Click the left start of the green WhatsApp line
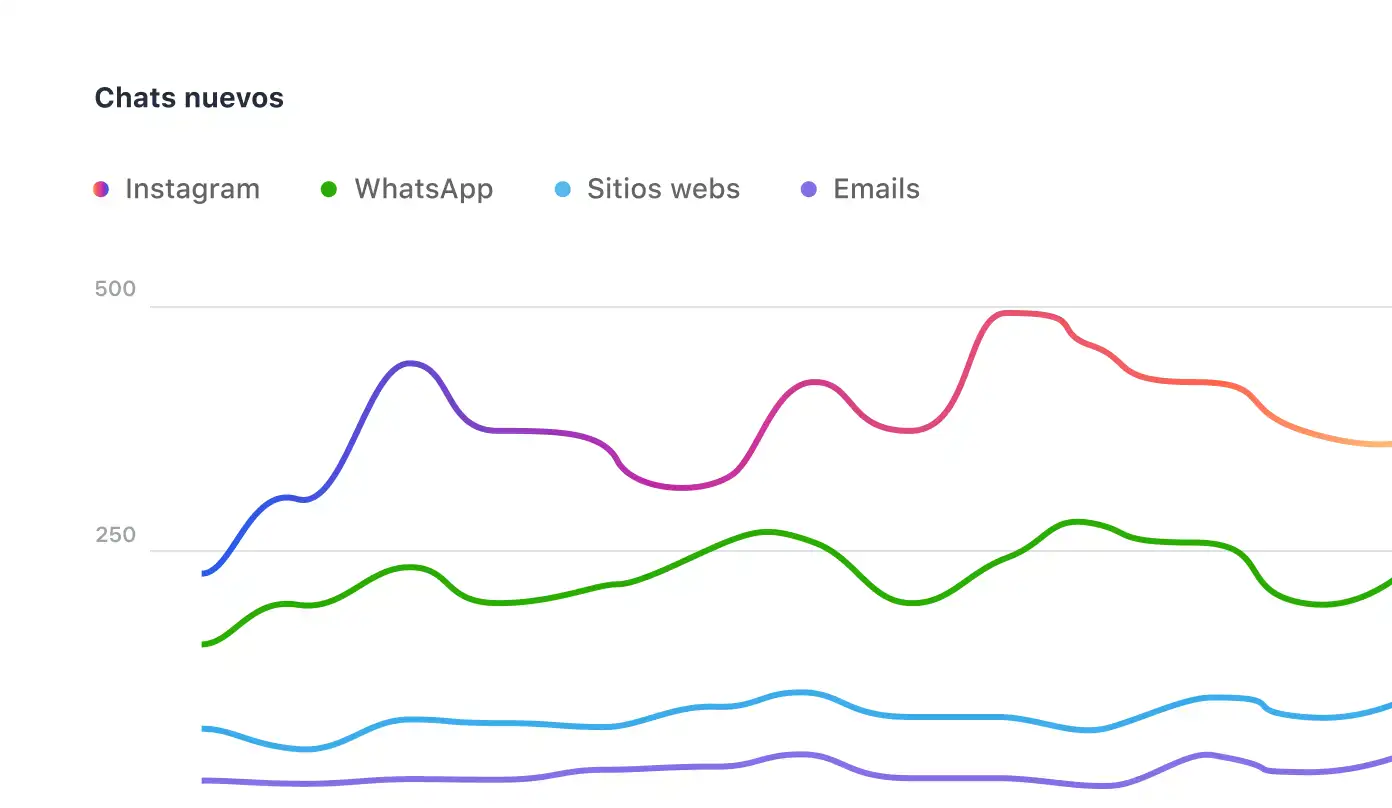 click(205, 644)
